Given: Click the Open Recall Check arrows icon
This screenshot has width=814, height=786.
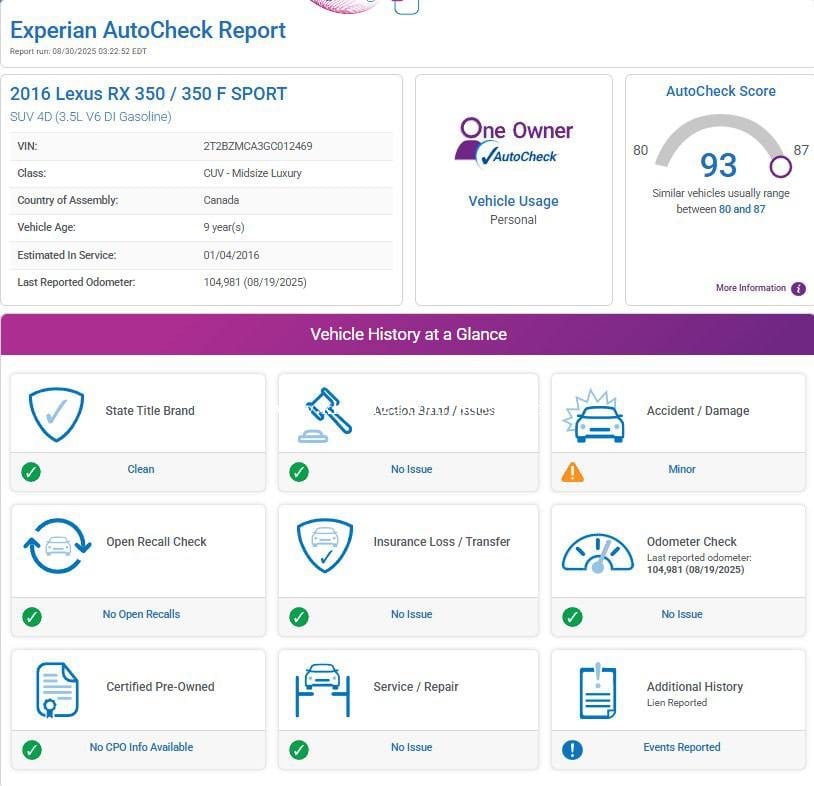Looking at the screenshot, I should coord(58,546).
